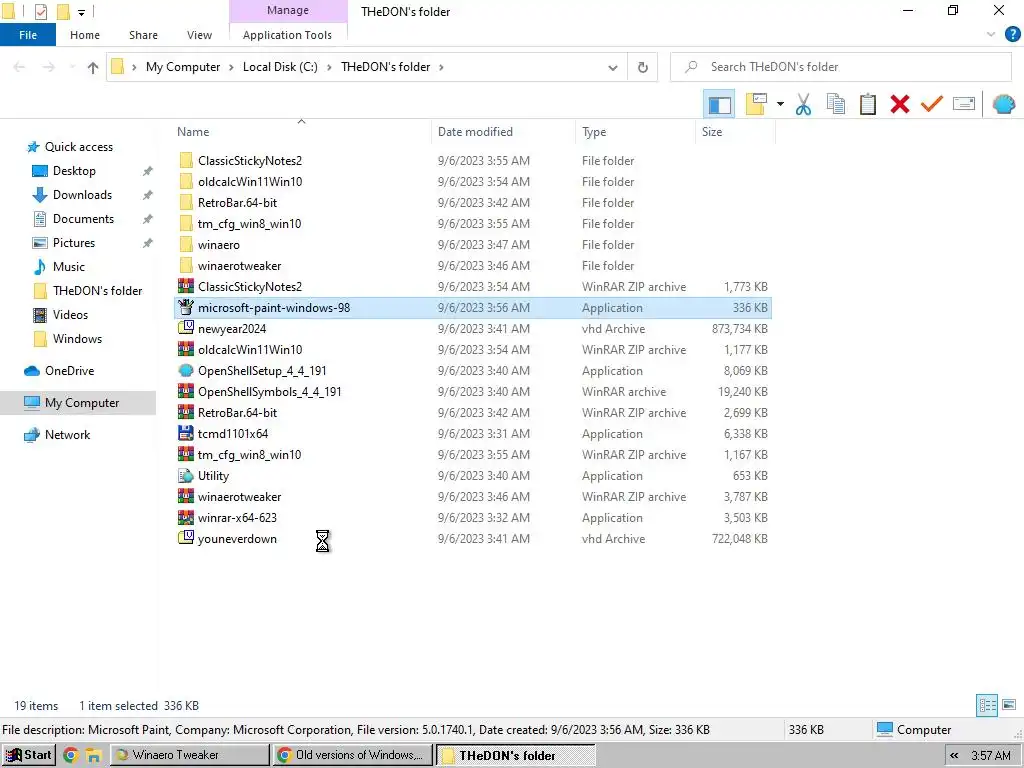
Task: Show hidden tray icons with the chevron
Action: 954,756
